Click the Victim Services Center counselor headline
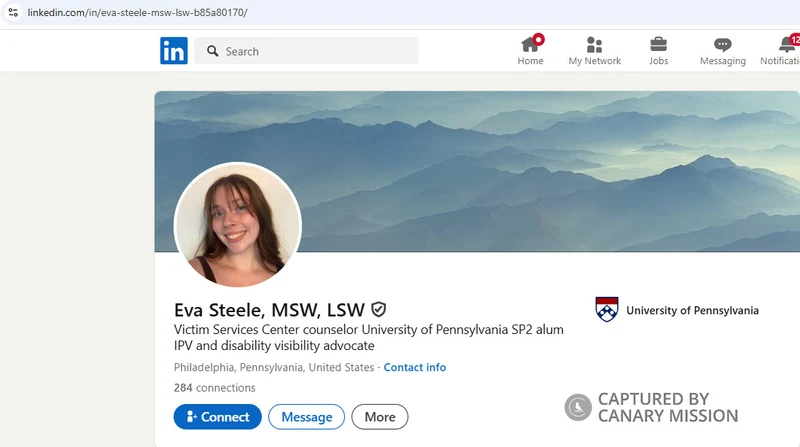Screen dimensions: 800x447 [368, 337]
